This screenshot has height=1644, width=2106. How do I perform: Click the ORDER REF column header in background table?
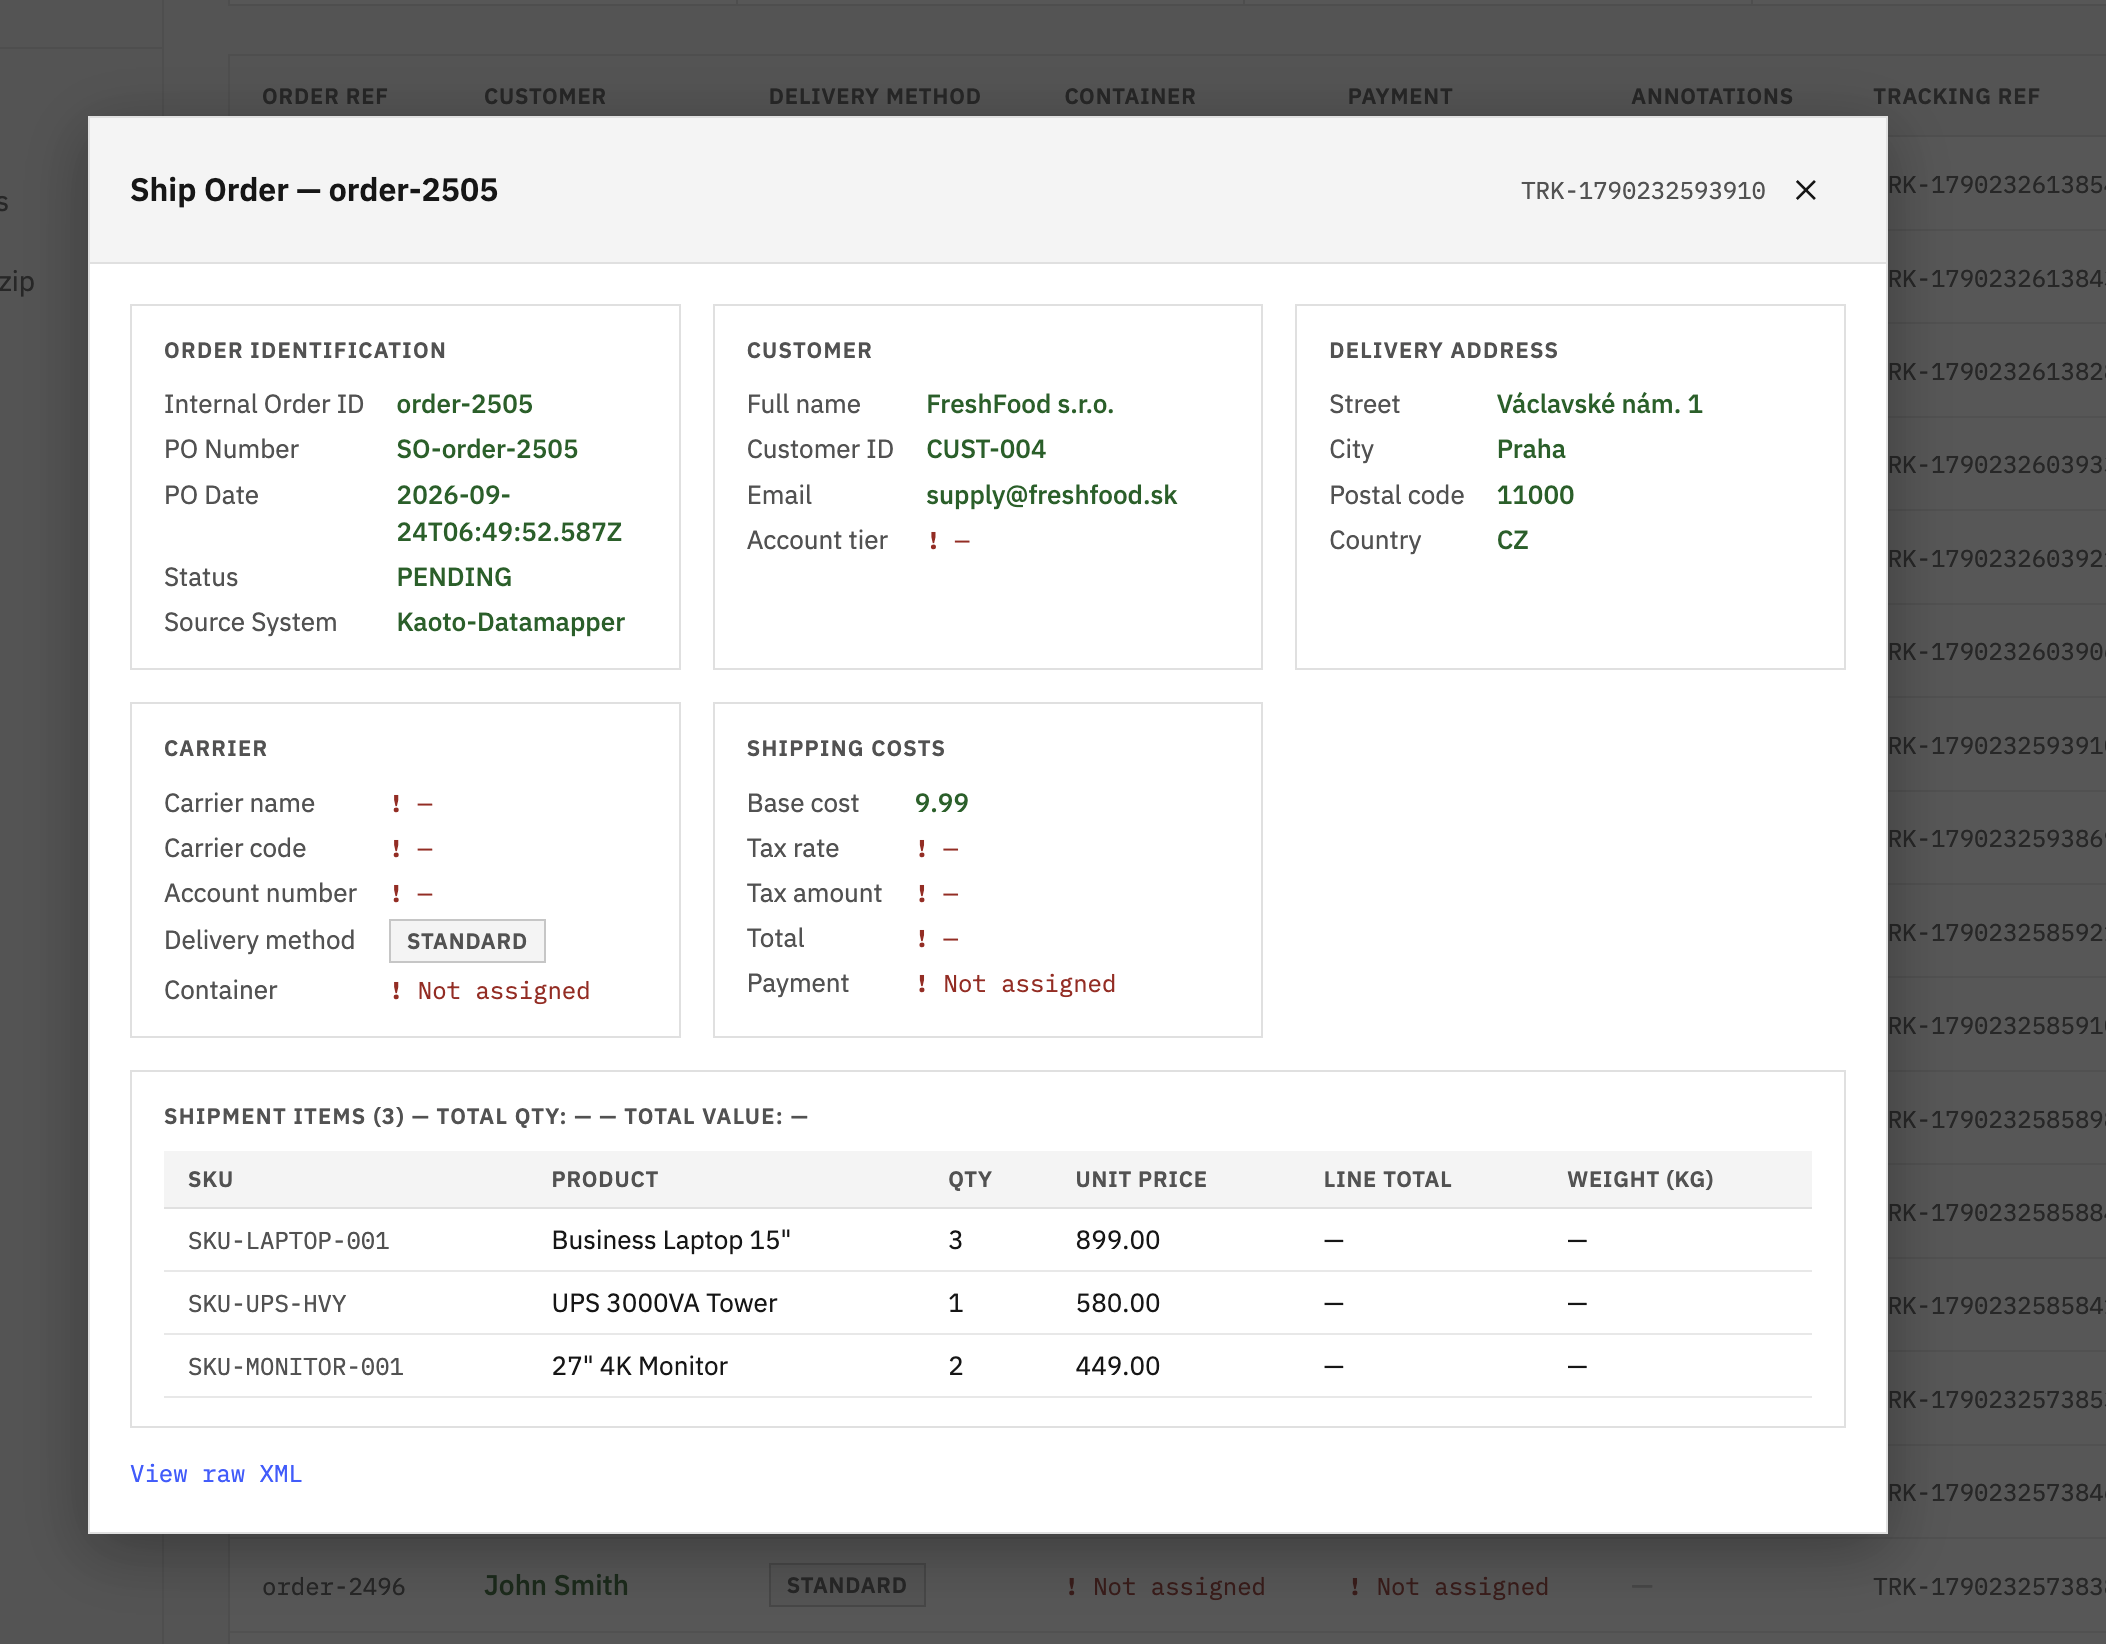coord(325,96)
